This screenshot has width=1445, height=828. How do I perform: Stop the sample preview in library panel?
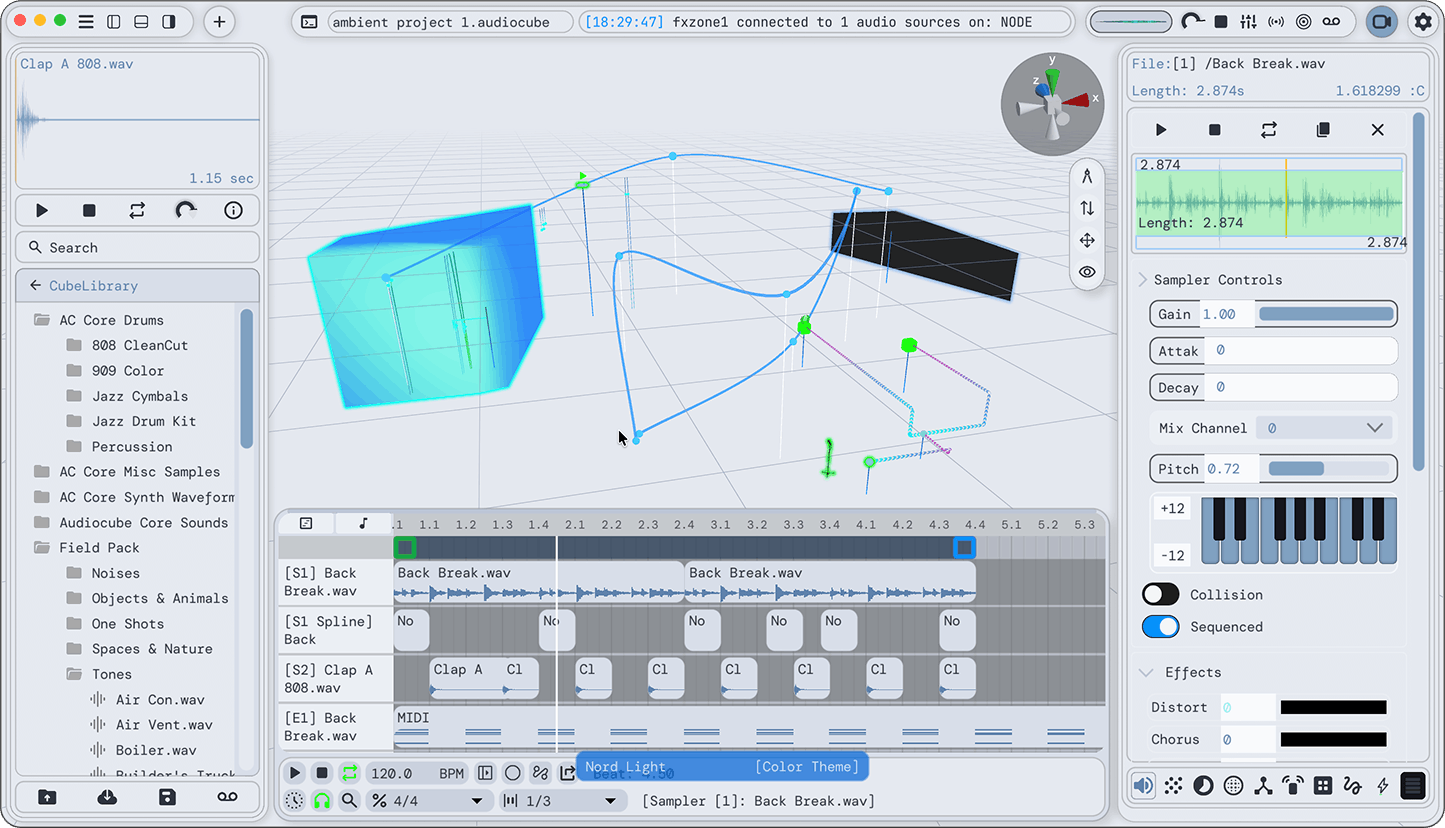coord(89,210)
